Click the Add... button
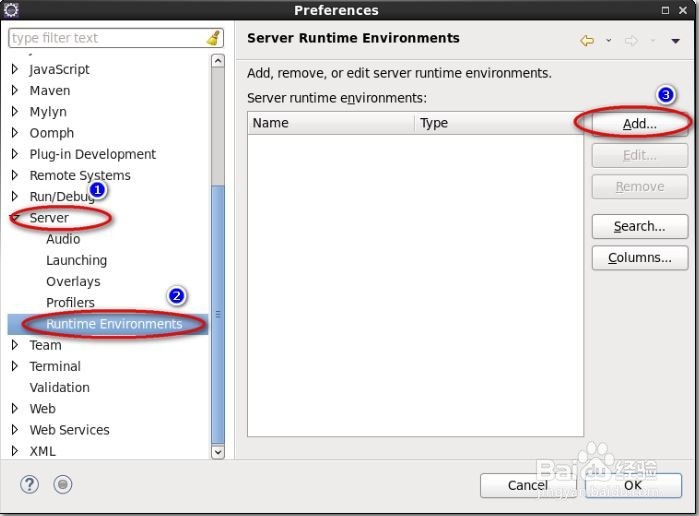Screen dimensions: 699x516 coord(640,124)
